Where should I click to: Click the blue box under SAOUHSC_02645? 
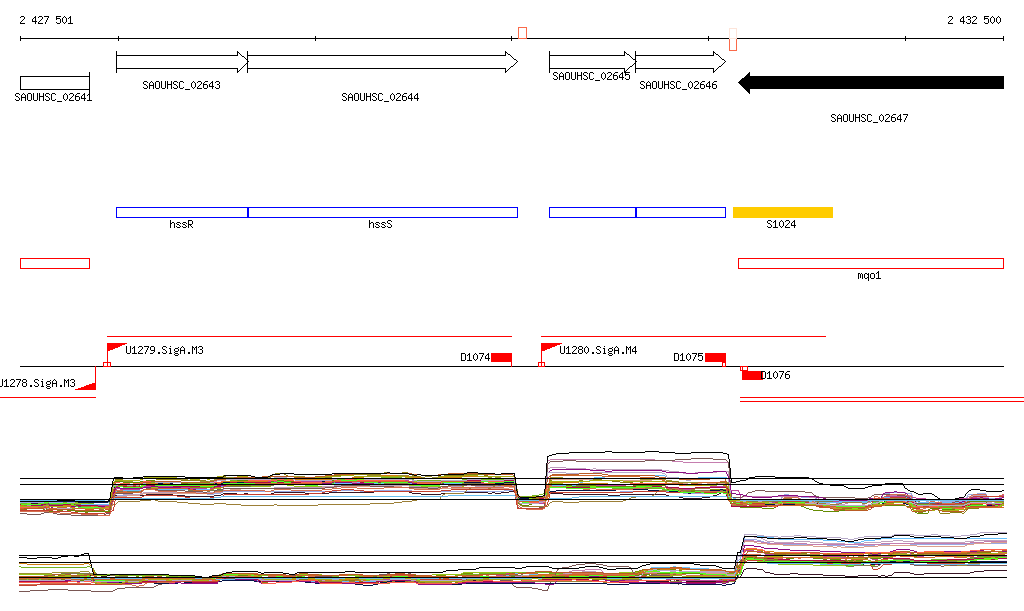pos(592,212)
